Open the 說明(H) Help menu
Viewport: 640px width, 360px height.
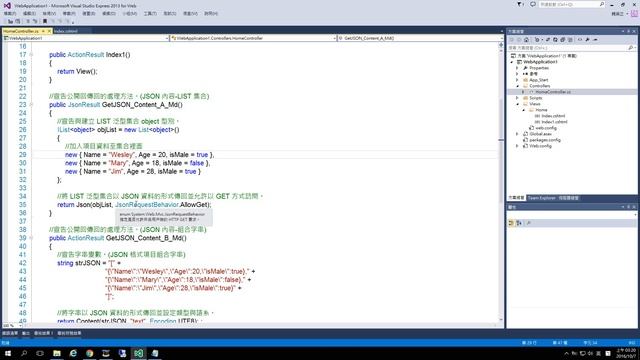pos(211,13)
